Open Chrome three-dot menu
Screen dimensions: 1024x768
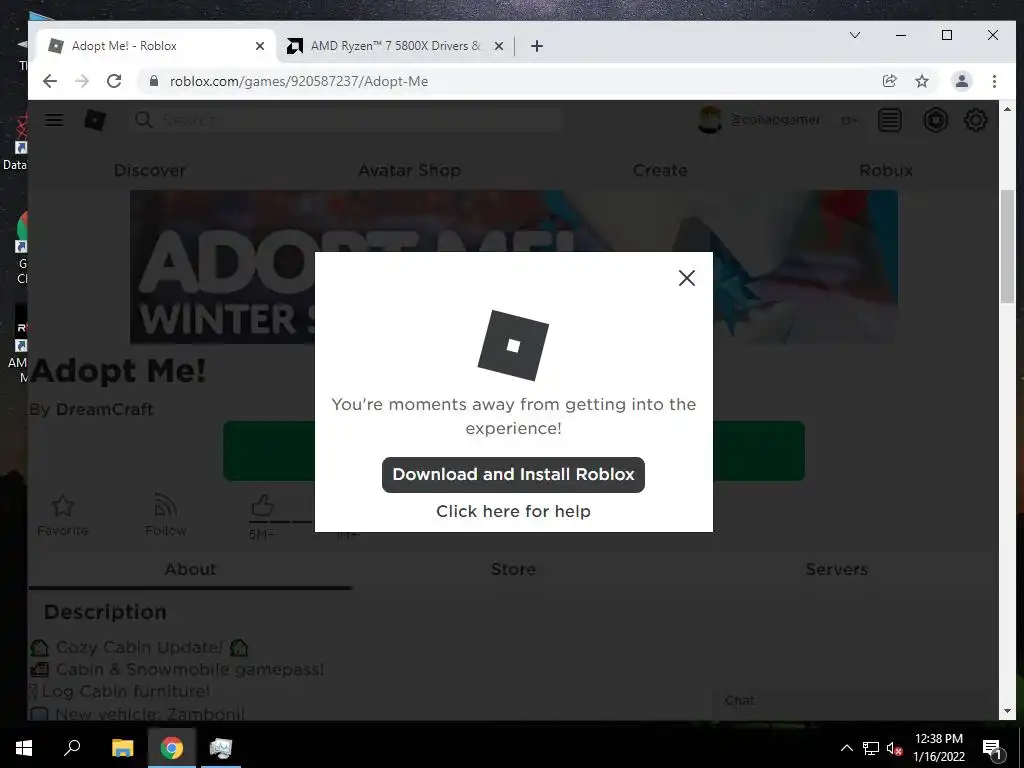(x=994, y=81)
